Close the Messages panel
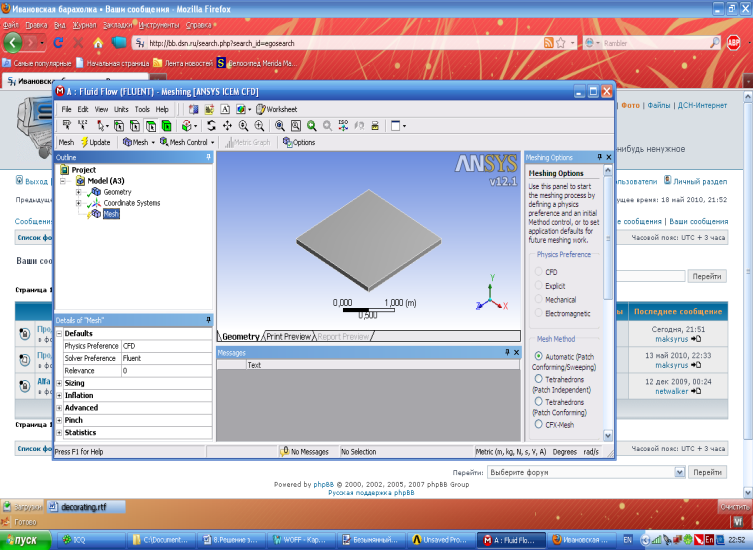The width and height of the screenshot is (753, 550). coord(516,353)
